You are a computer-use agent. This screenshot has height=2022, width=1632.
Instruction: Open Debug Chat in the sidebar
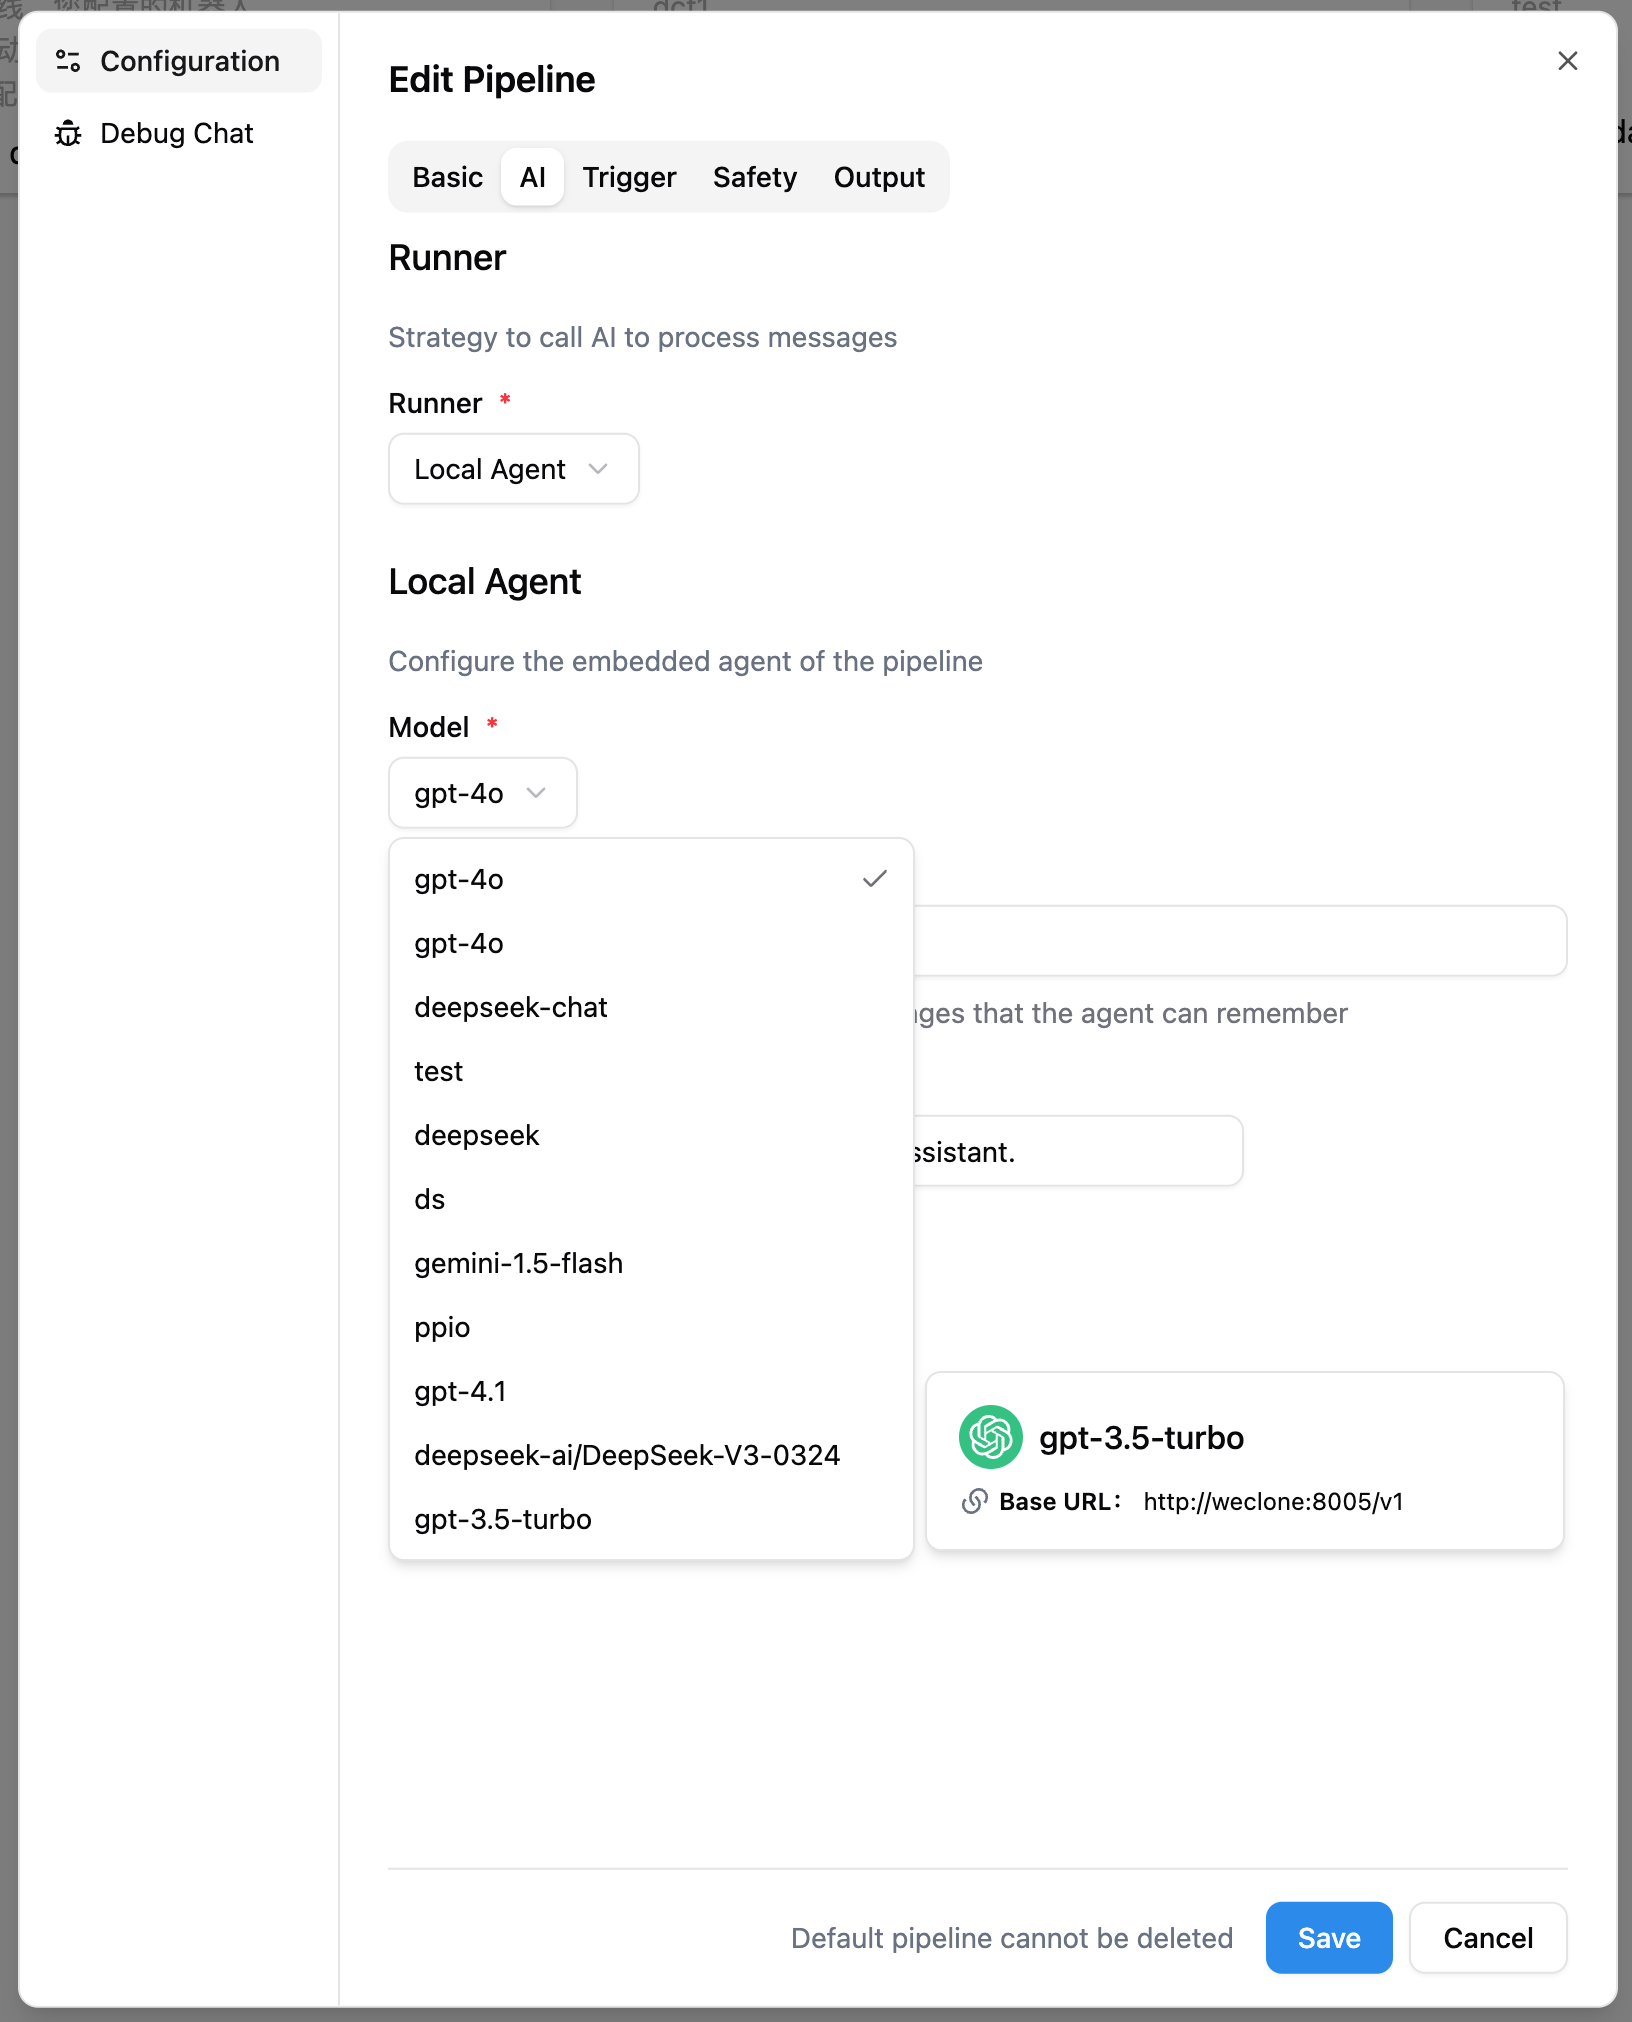point(177,133)
